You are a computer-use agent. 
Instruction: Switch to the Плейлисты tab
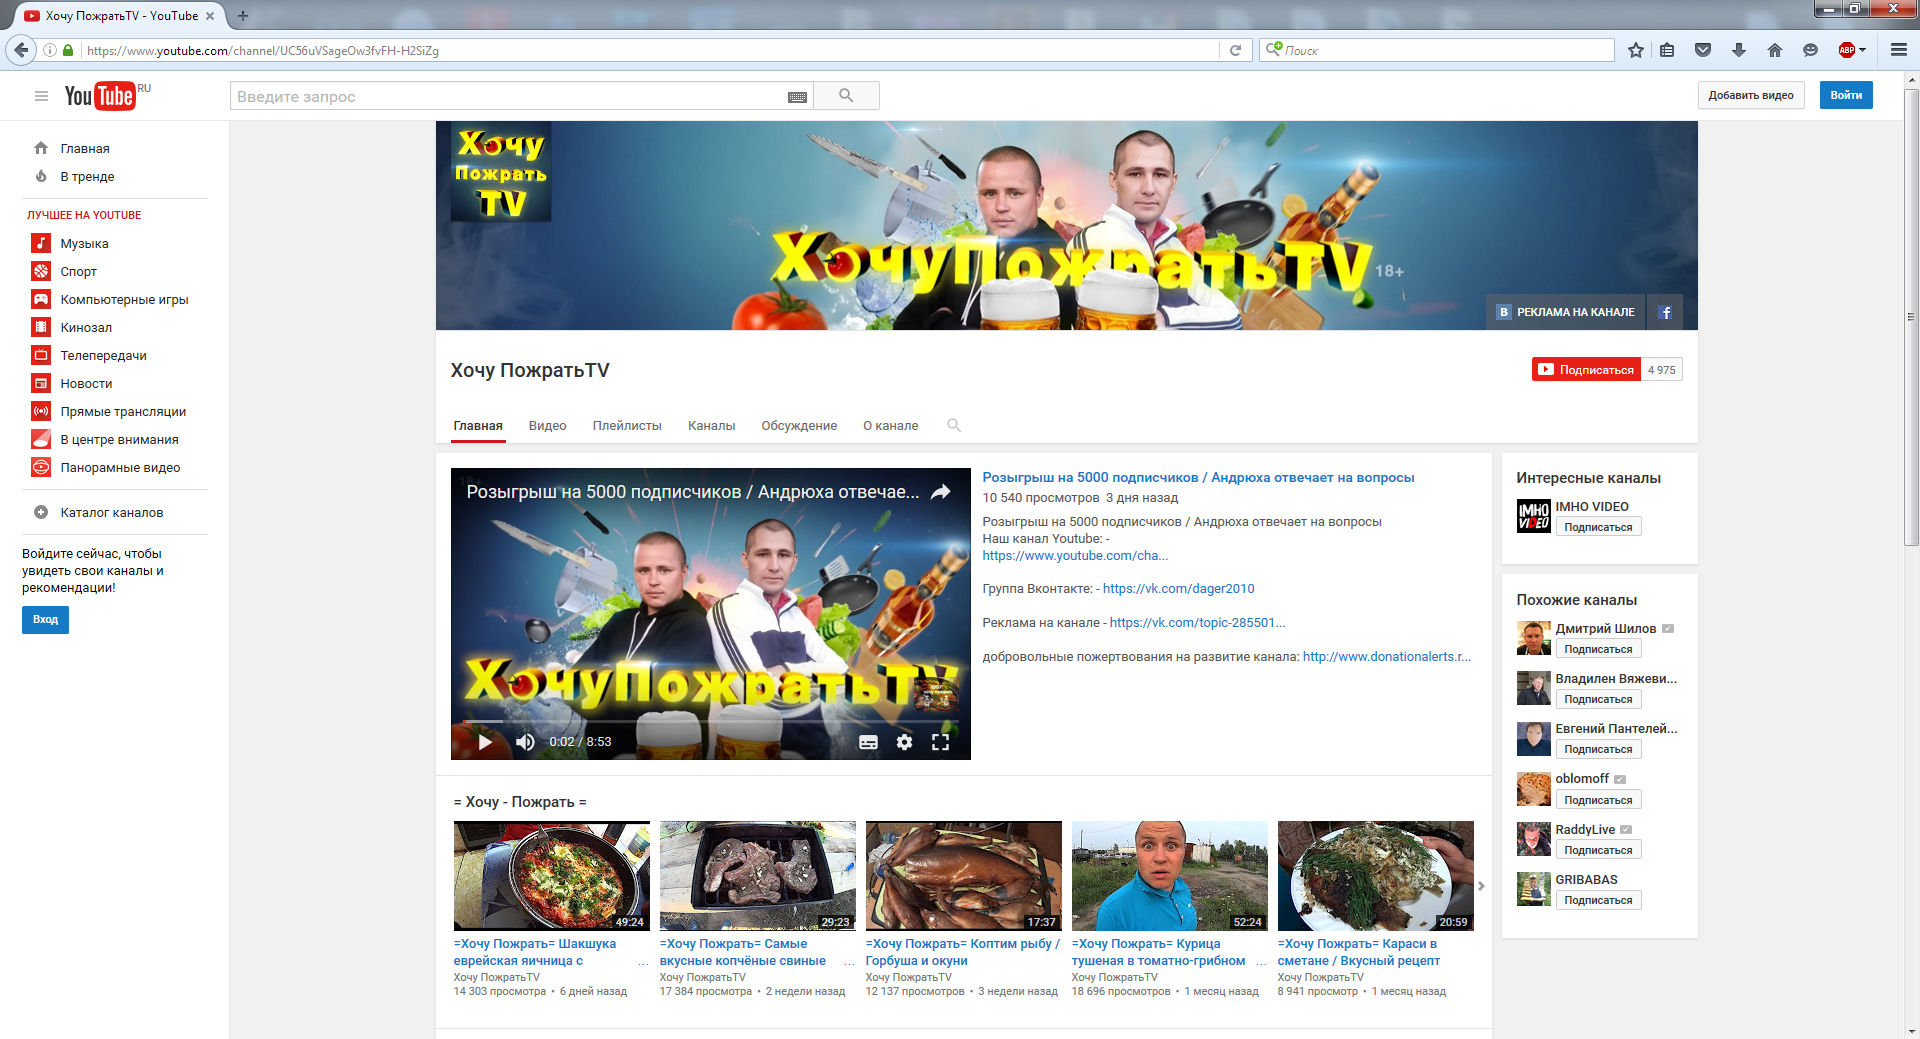pyautogui.click(x=627, y=425)
